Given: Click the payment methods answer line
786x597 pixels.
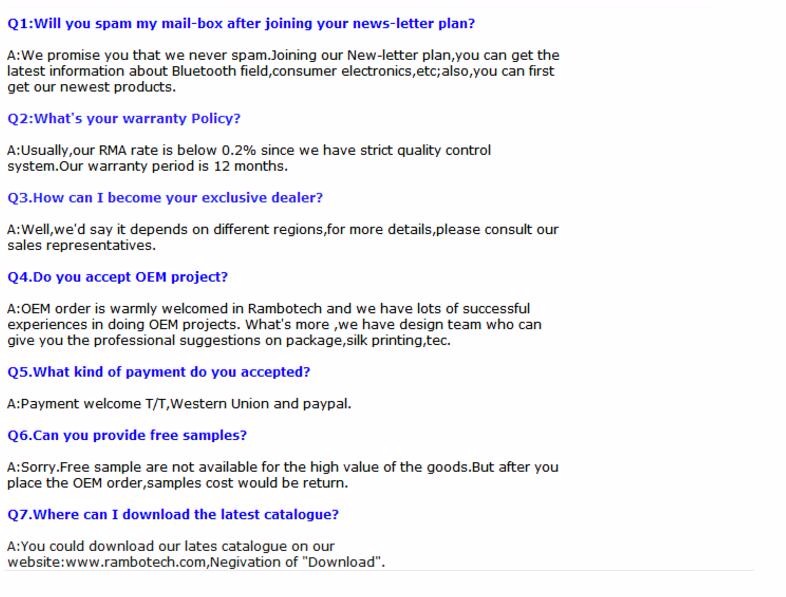Looking at the screenshot, I should (x=179, y=404).
